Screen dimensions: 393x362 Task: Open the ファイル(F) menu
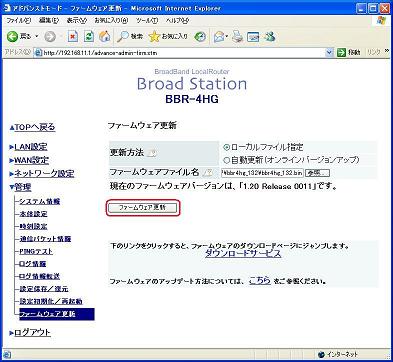tap(19, 21)
